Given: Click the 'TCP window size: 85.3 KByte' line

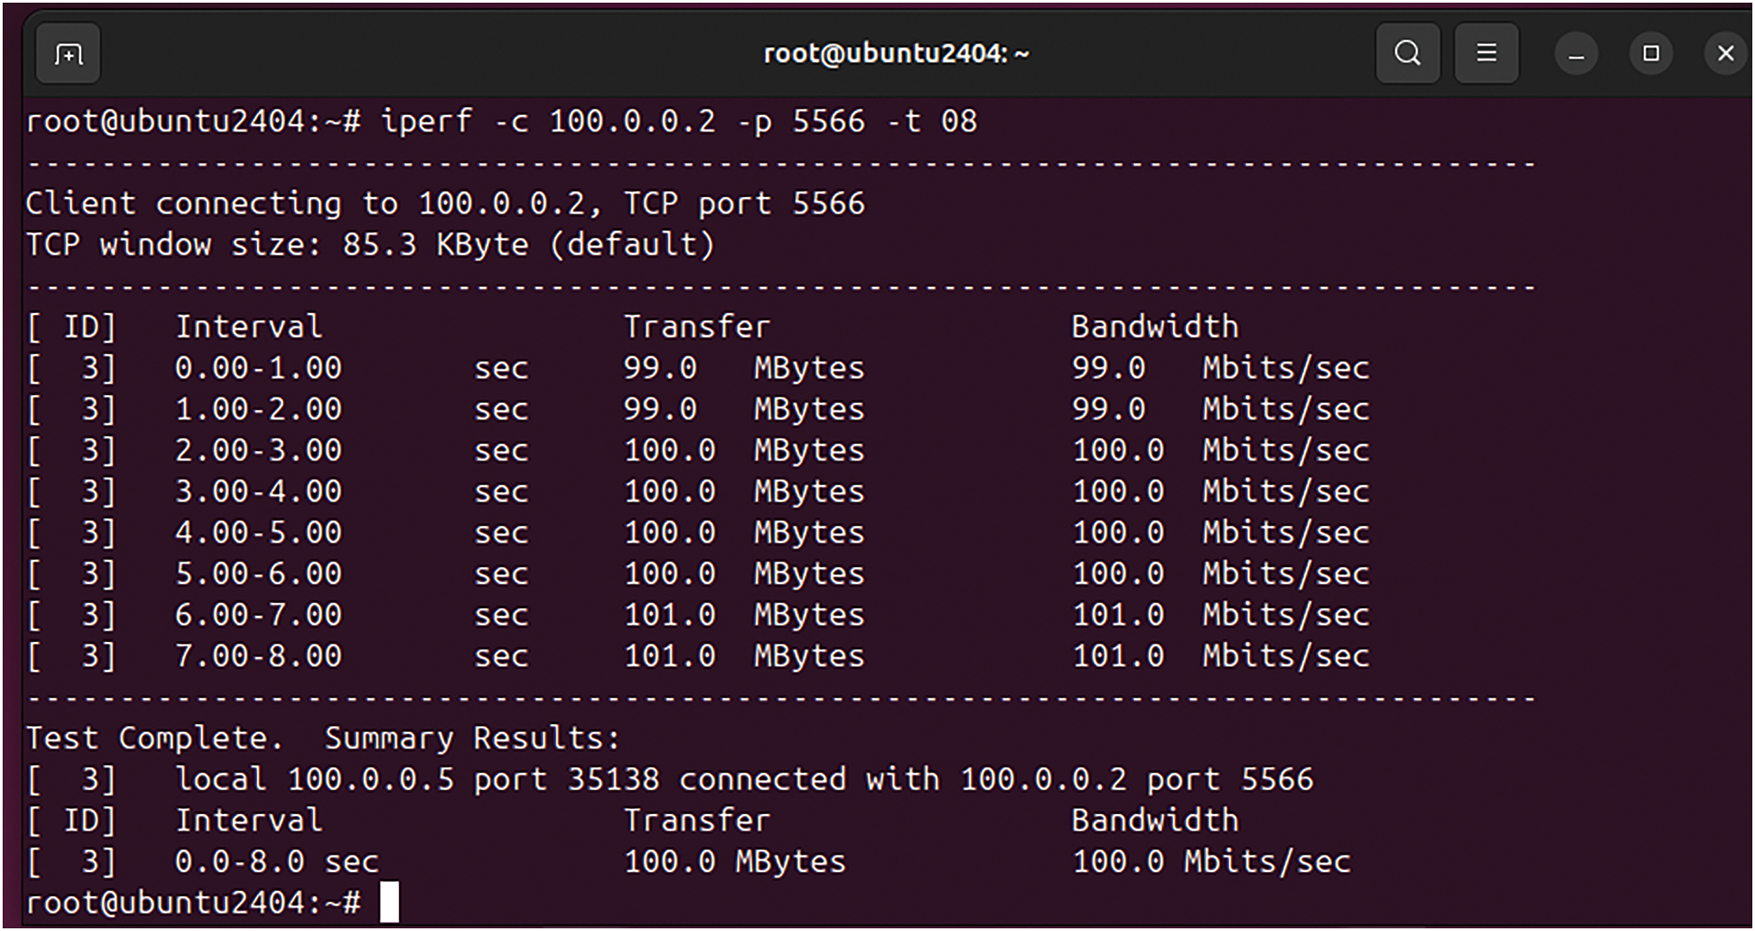Looking at the screenshot, I should 370,245.
